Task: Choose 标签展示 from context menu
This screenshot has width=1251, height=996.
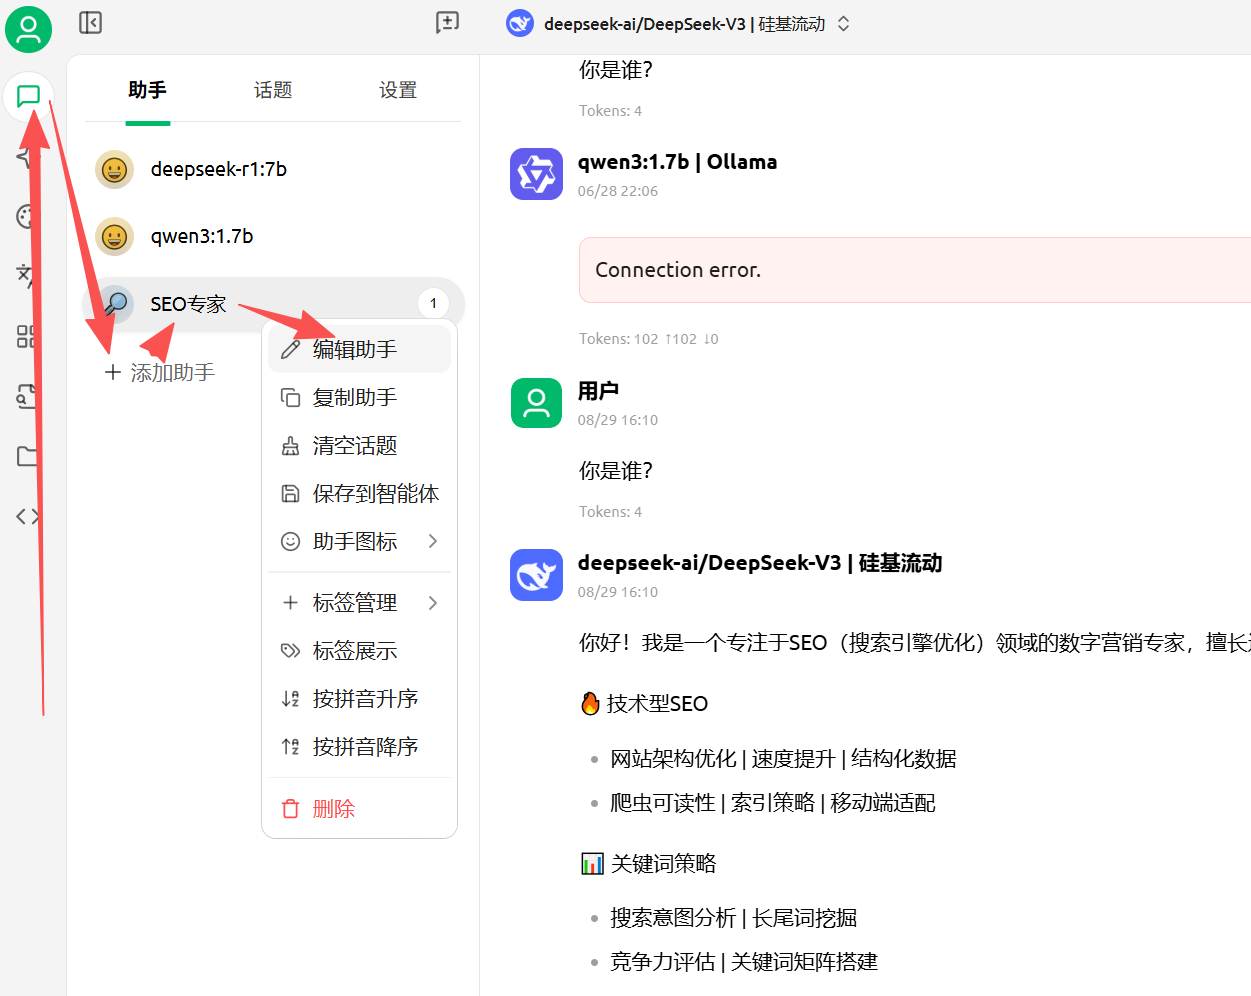Action: pyautogui.click(x=360, y=650)
